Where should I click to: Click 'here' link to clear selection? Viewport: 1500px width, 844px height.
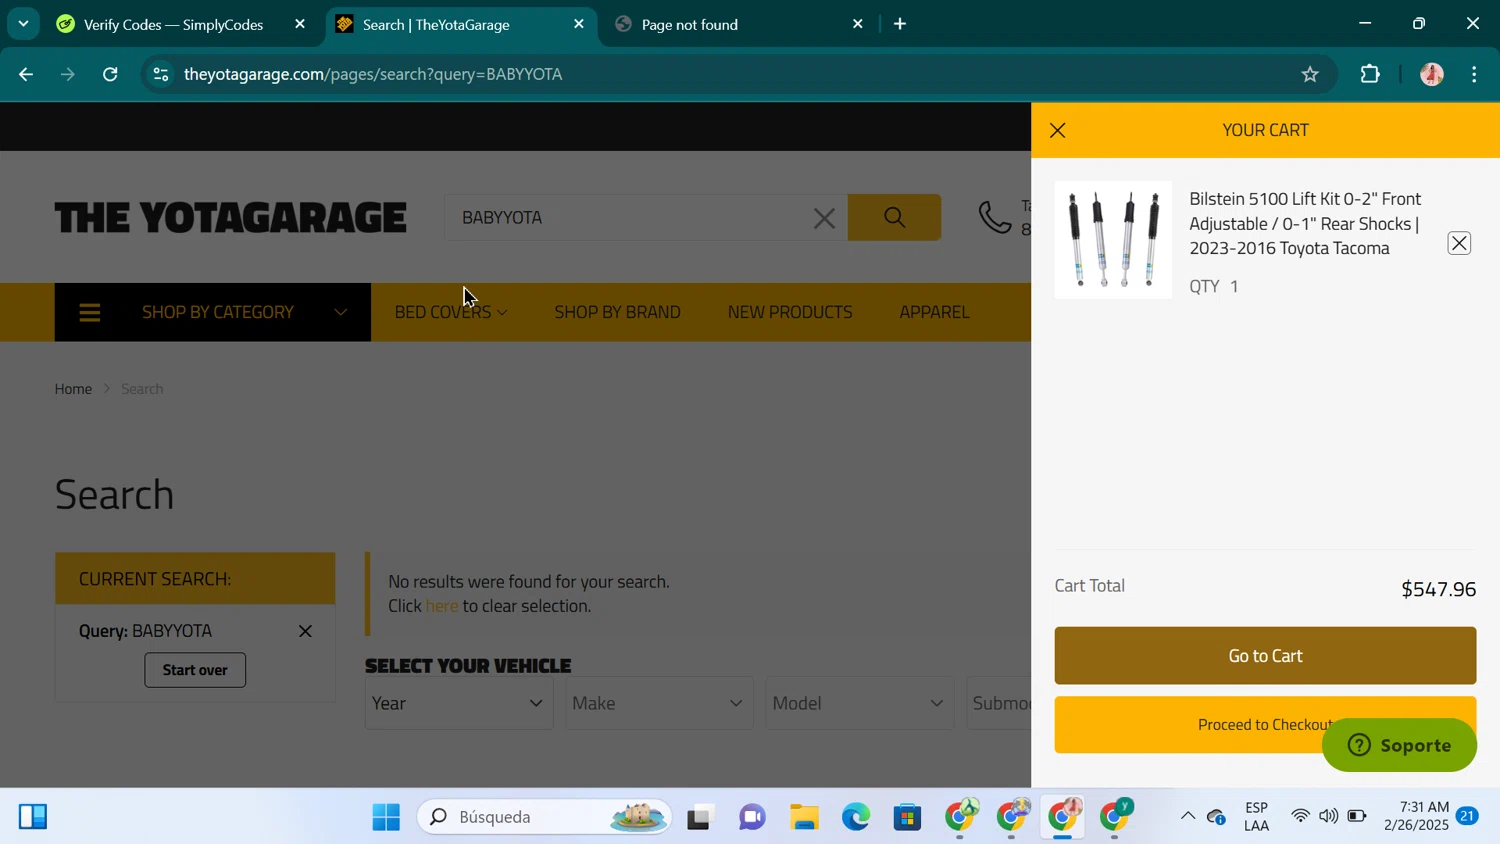[x=442, y=606]
